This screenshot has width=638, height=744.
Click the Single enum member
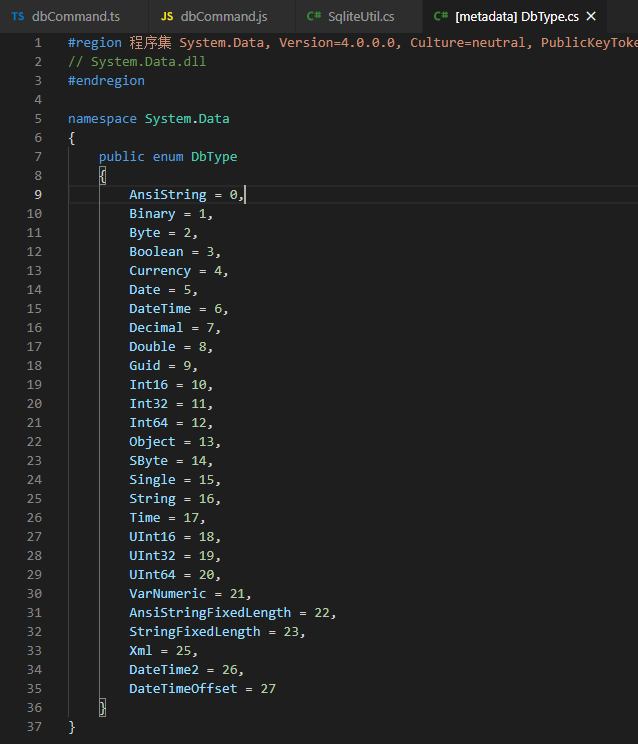click(x=152, y=479)
